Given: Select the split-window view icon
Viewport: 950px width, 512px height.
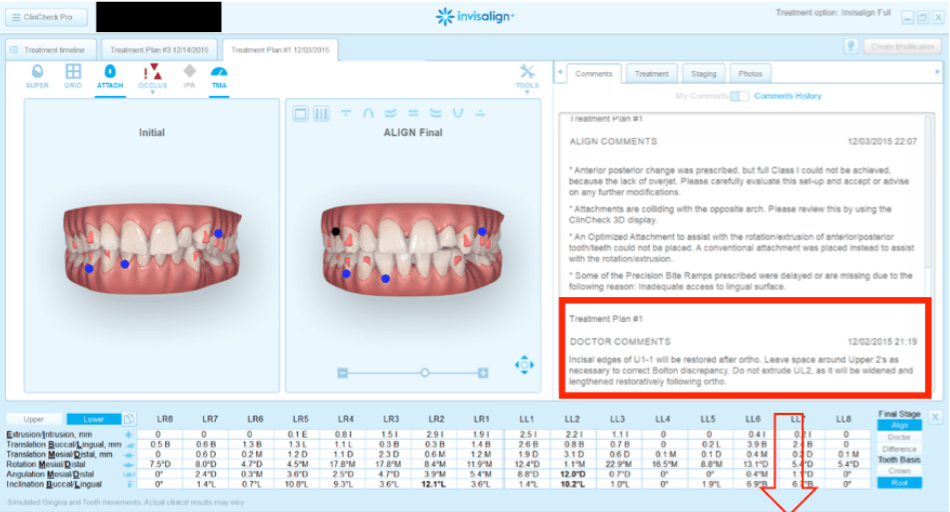Looking at the screenshot, I should coord(321,113).
